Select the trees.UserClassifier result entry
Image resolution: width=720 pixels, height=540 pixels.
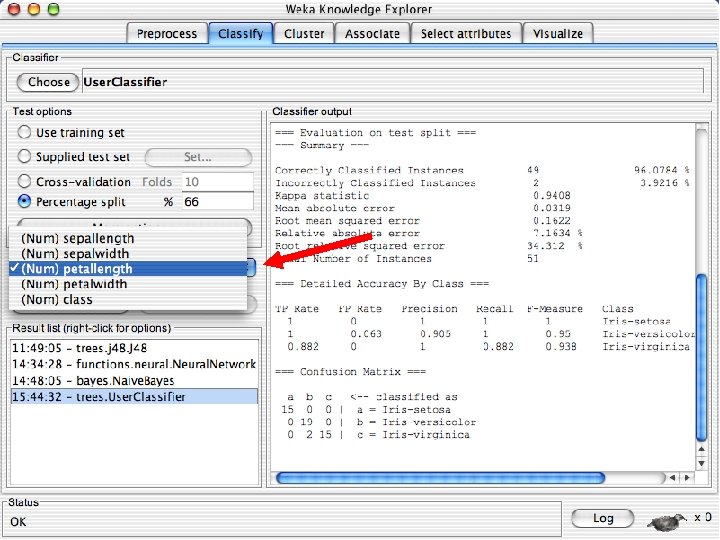(134, 397)
